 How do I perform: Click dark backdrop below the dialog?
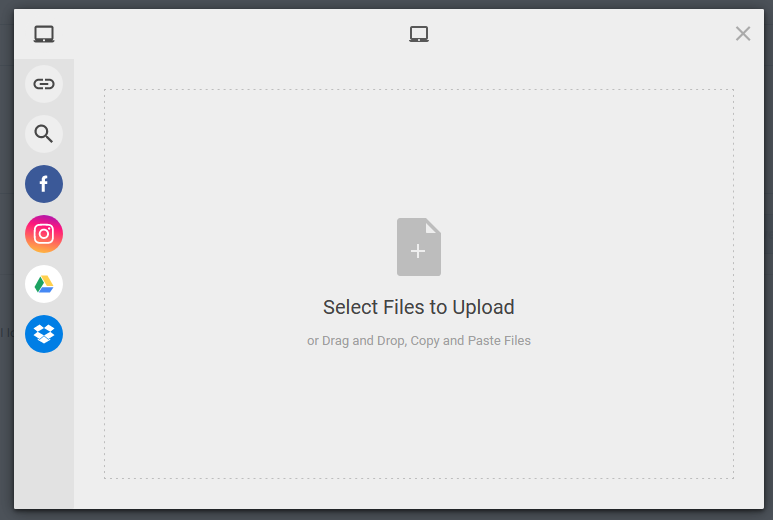(400, 515)
